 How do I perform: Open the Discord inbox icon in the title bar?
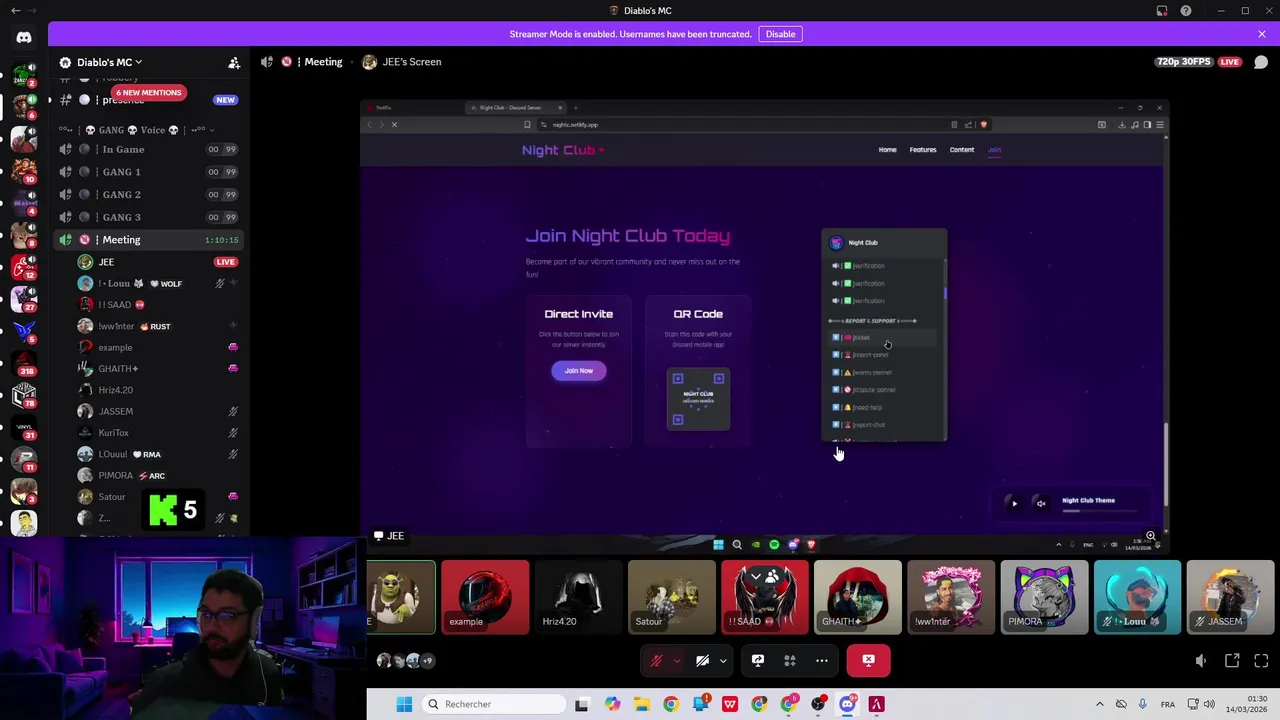[x=1162, y=11]
